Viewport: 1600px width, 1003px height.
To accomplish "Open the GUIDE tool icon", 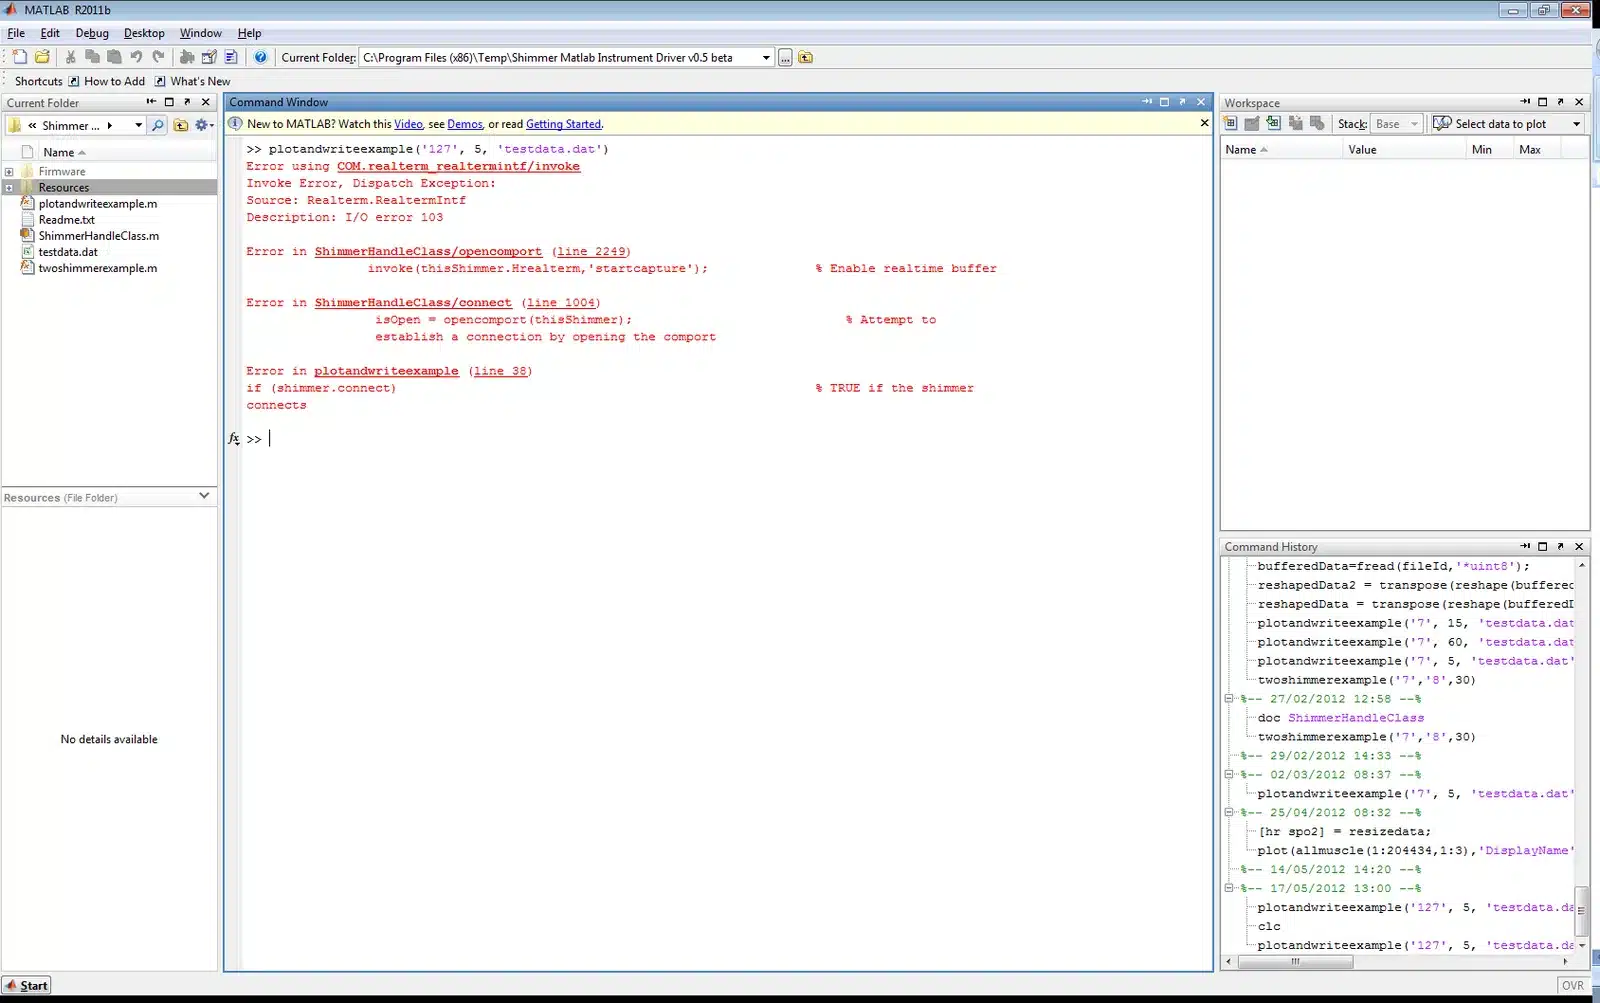I will click(209, 57).
